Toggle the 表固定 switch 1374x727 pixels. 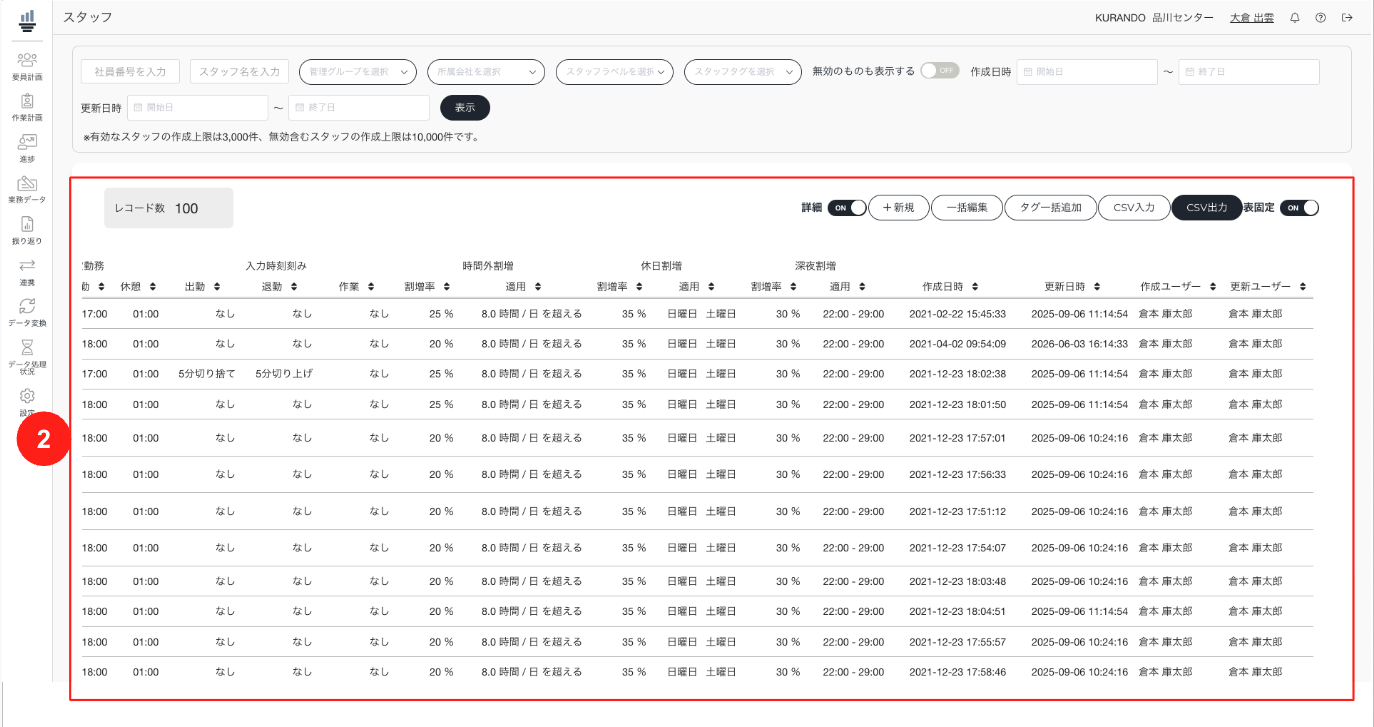(x=1299, y=208)
